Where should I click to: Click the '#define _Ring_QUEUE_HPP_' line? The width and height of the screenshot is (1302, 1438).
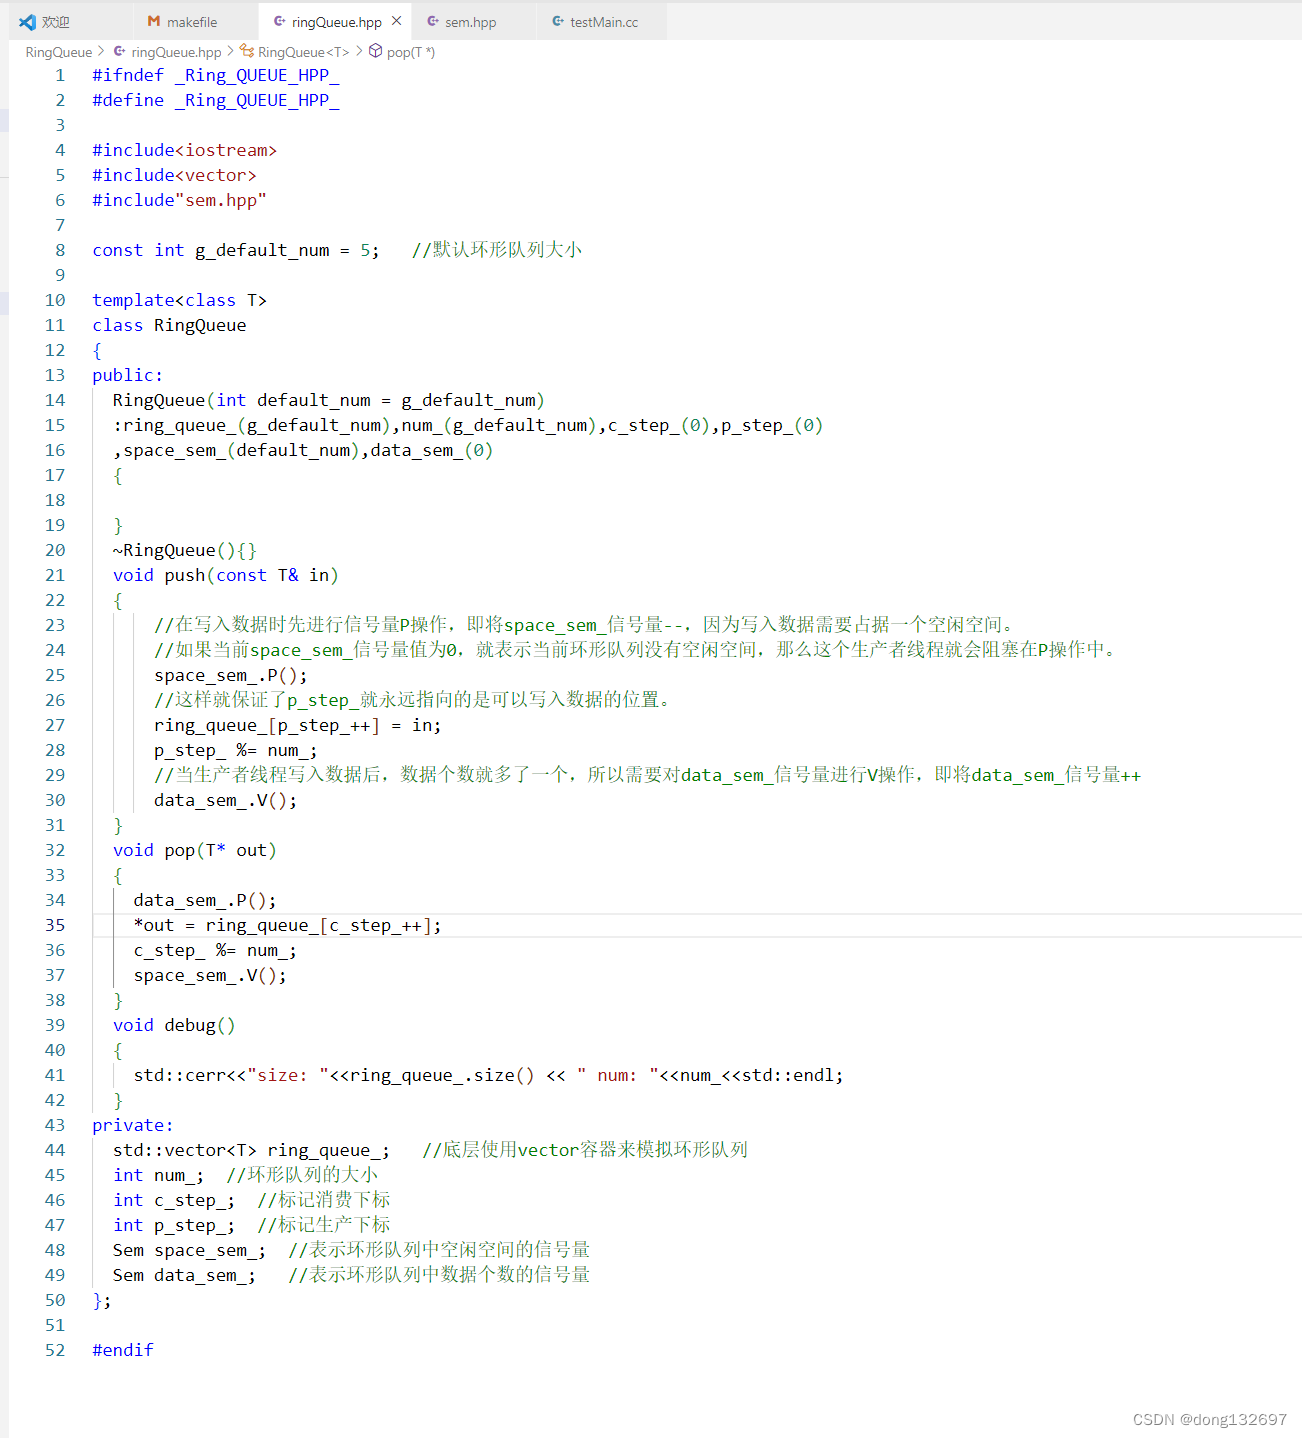click(x=216, y=100)
